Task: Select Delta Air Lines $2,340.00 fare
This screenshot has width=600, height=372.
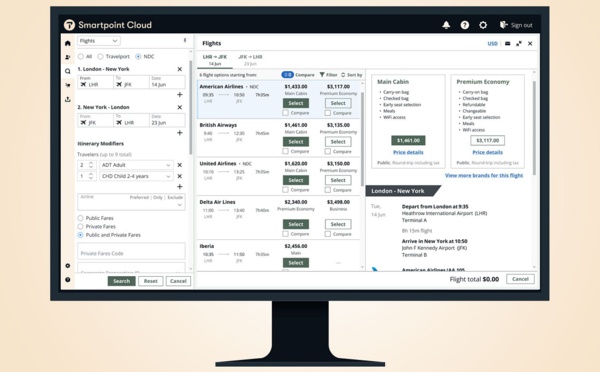Action: tap(296, 224)
